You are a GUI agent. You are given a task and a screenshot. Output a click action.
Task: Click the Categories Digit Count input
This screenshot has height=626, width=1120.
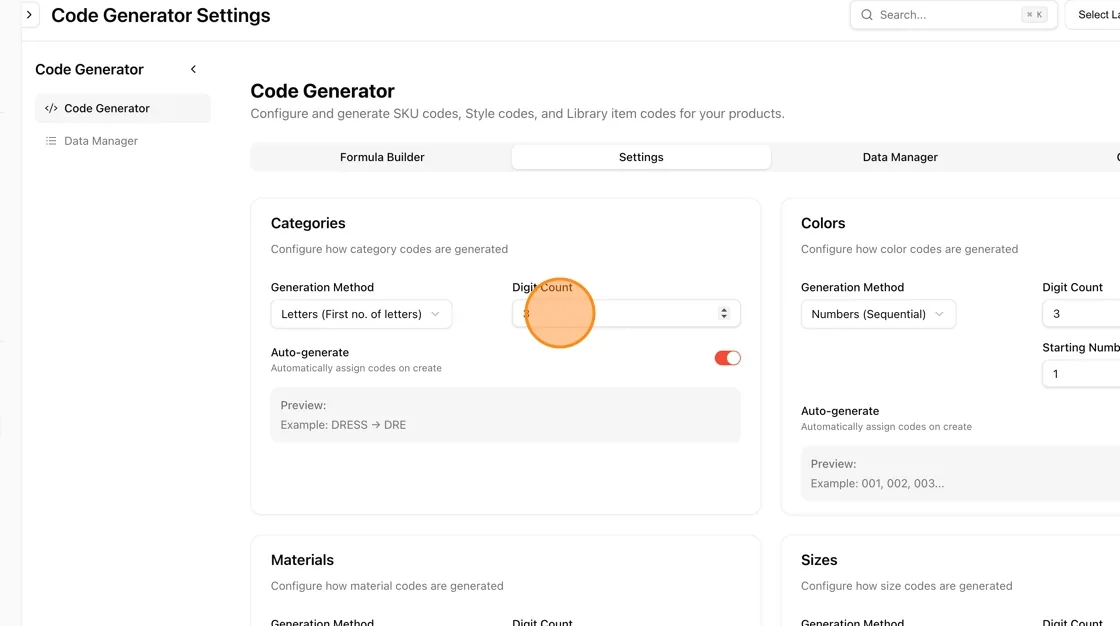[x=626, y=314]
